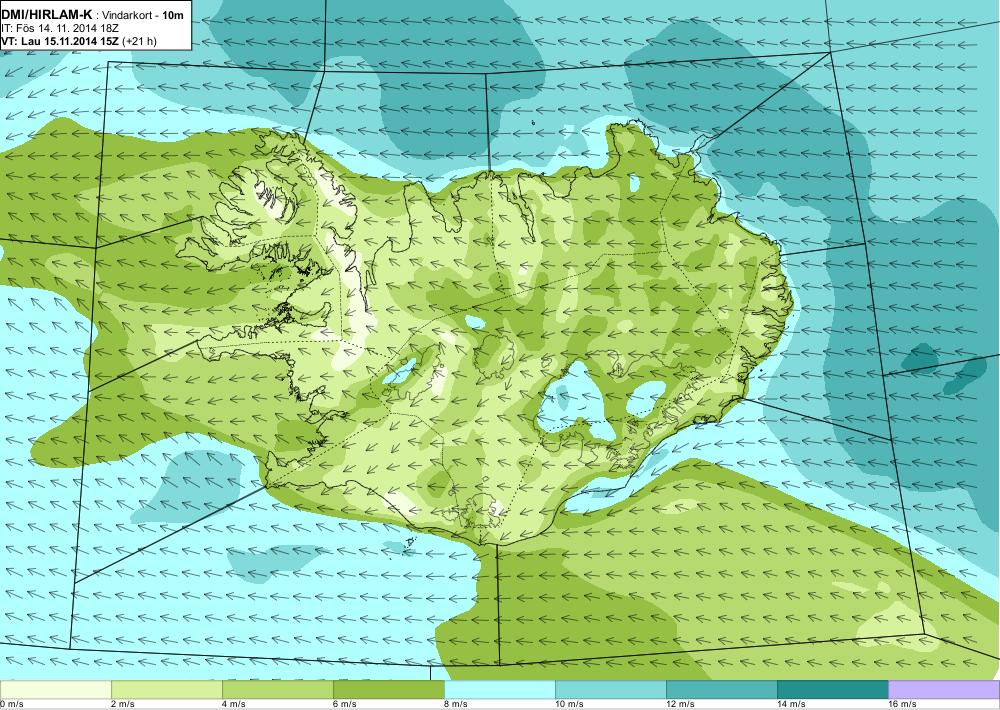The width and height of the screenshot is (1000, 710).
Task: Select the purple 16 m/s legend color
Action: 944,689
